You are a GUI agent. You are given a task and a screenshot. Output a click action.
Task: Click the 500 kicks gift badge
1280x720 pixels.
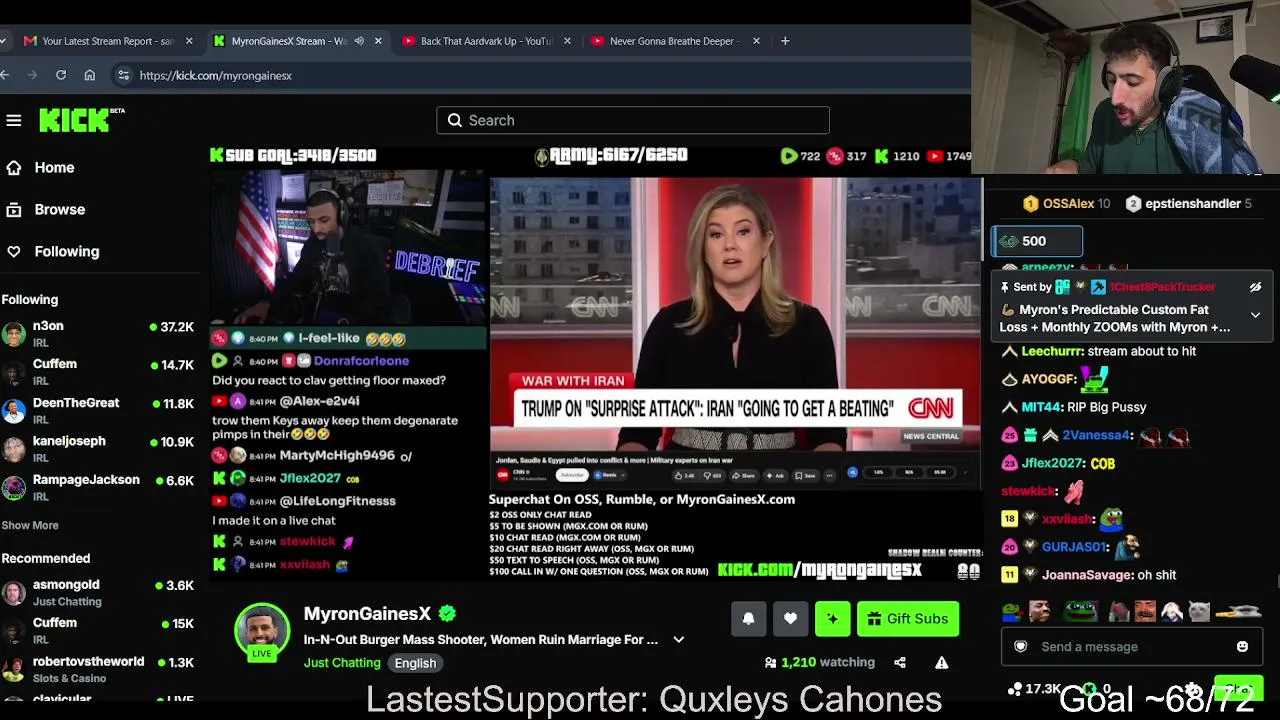(1036, 241)
